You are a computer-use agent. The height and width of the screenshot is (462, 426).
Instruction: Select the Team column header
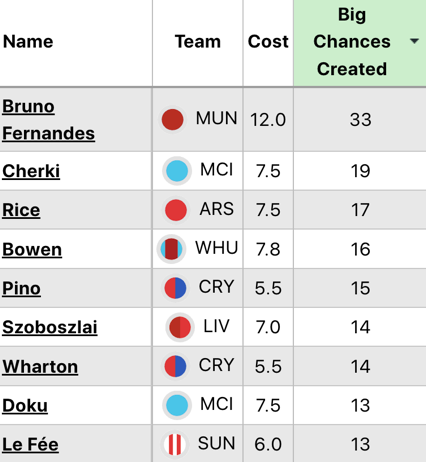coord(198,43)
